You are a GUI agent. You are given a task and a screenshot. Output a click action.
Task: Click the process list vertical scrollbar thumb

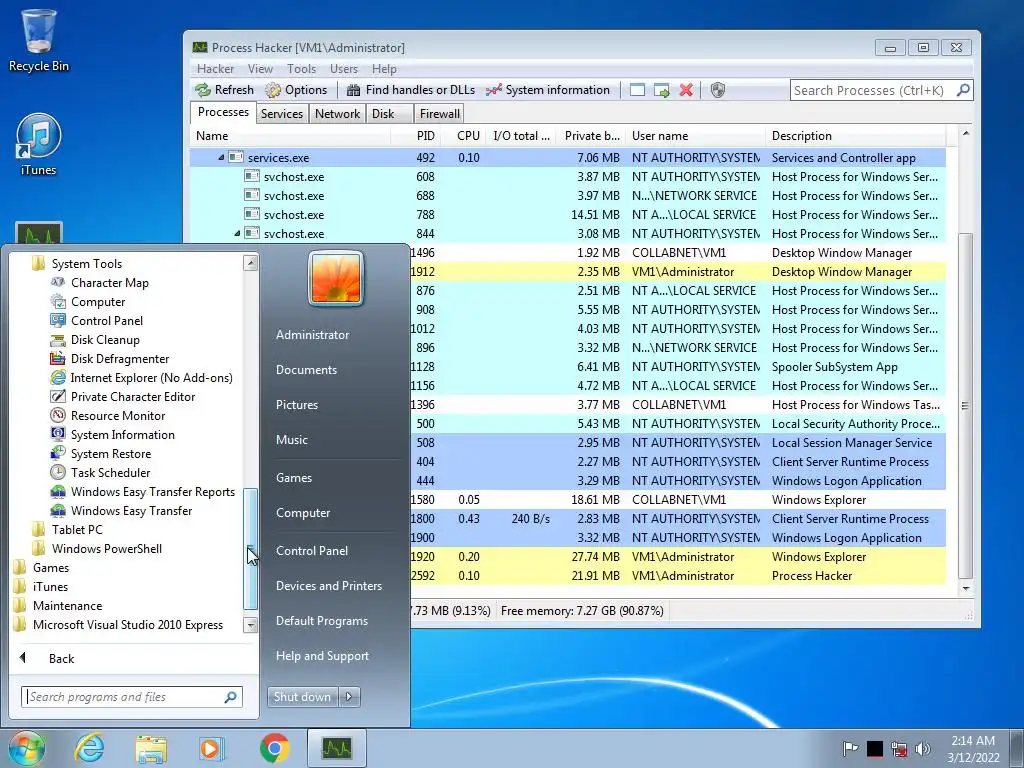pos(965,405)
